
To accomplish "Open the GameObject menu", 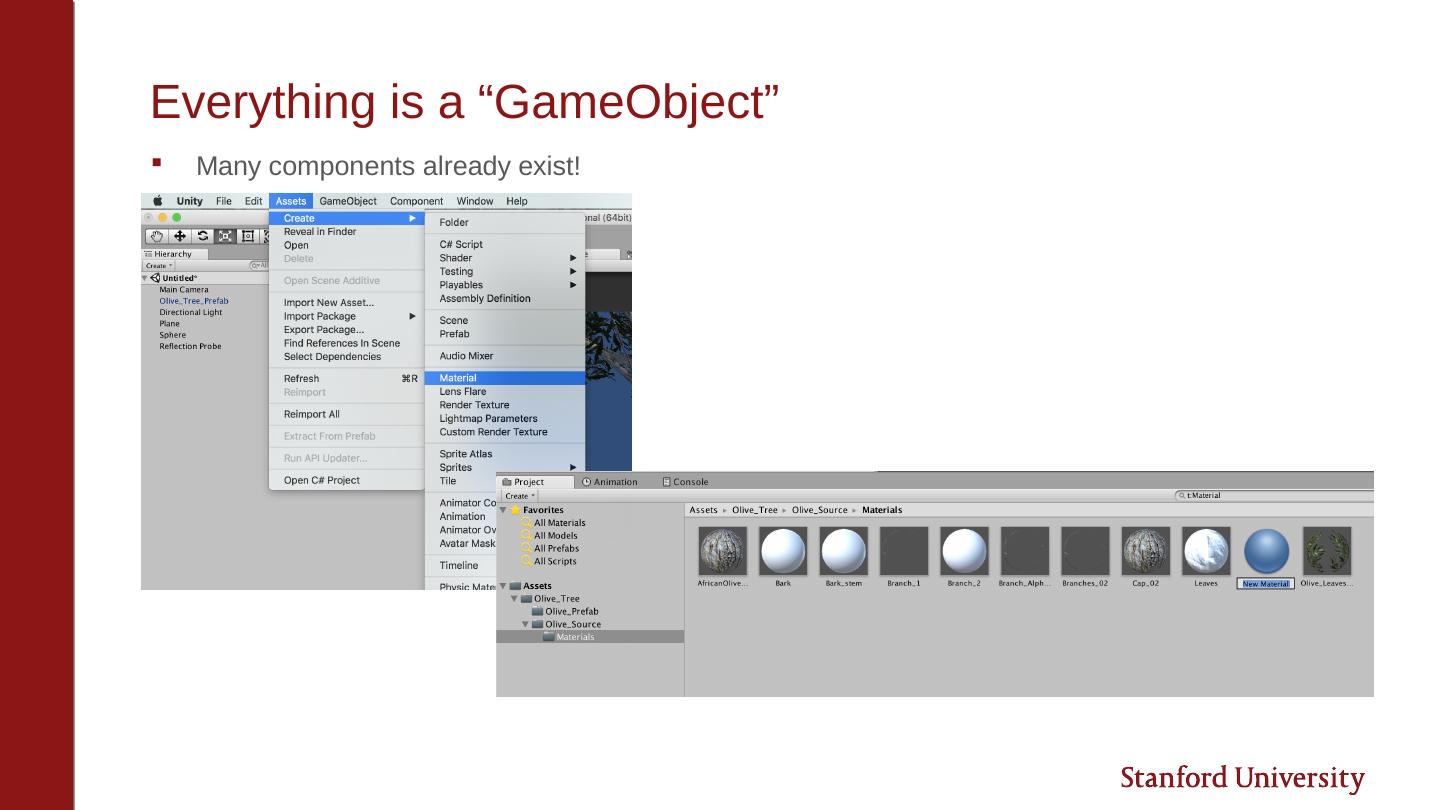I will coord(348,201).
